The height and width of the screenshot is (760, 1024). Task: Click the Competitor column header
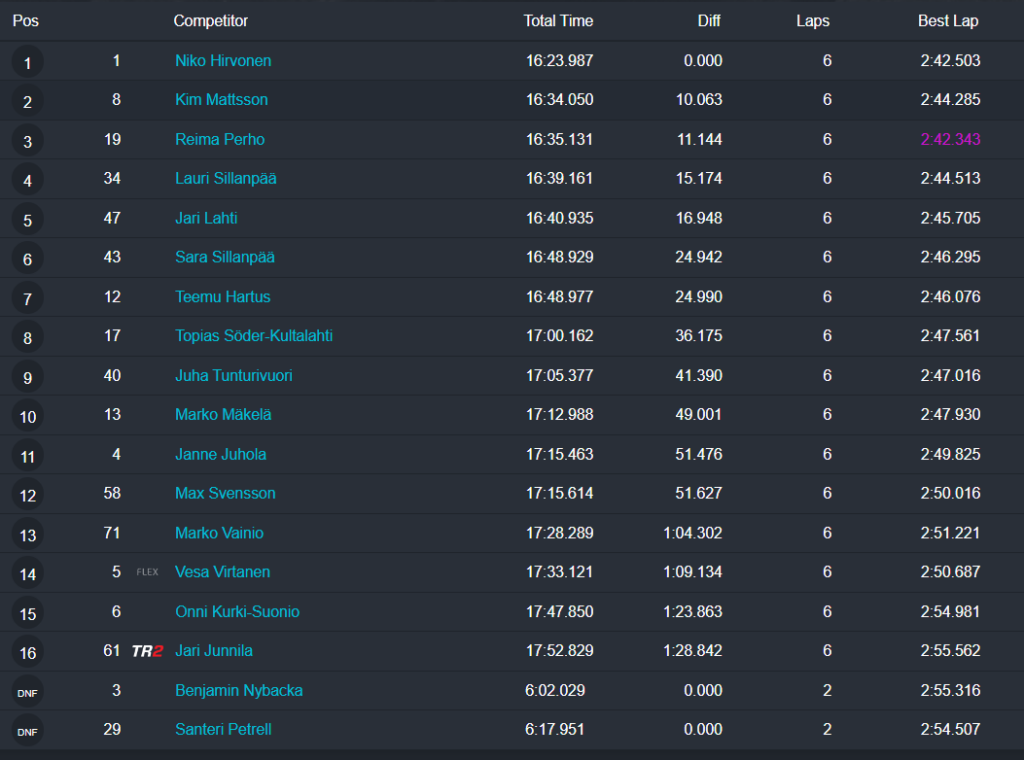[x=210, y=21]
